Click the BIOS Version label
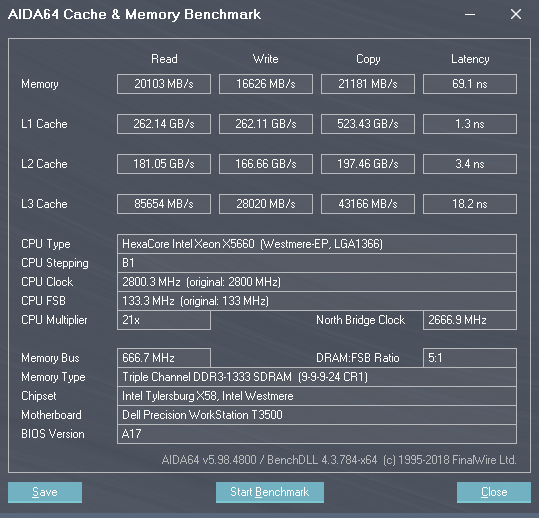 pos(53,434)
